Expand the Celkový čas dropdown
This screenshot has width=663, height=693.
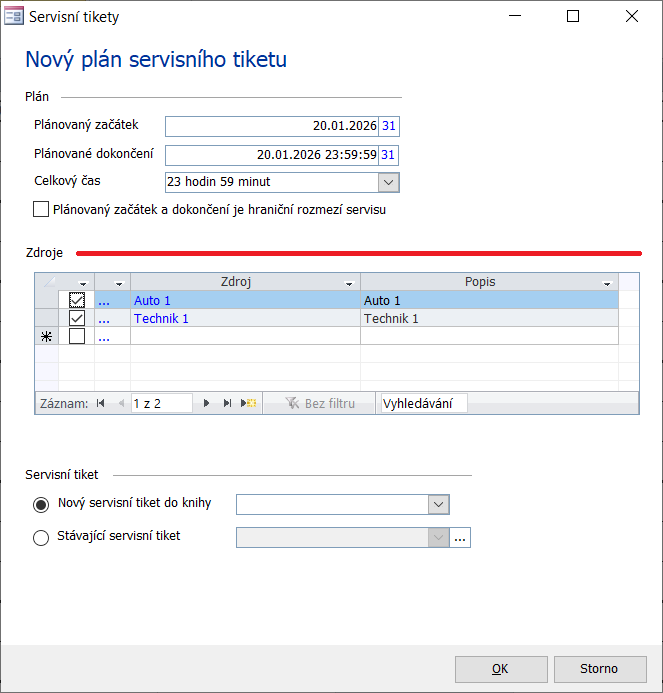click(388, 182)
